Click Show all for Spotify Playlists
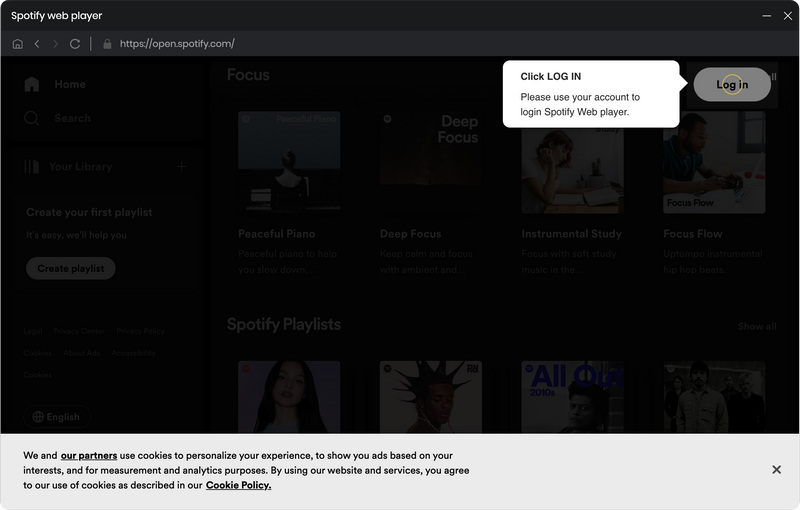The height and width of the screenshot is (510, 800). pos(757,326)
